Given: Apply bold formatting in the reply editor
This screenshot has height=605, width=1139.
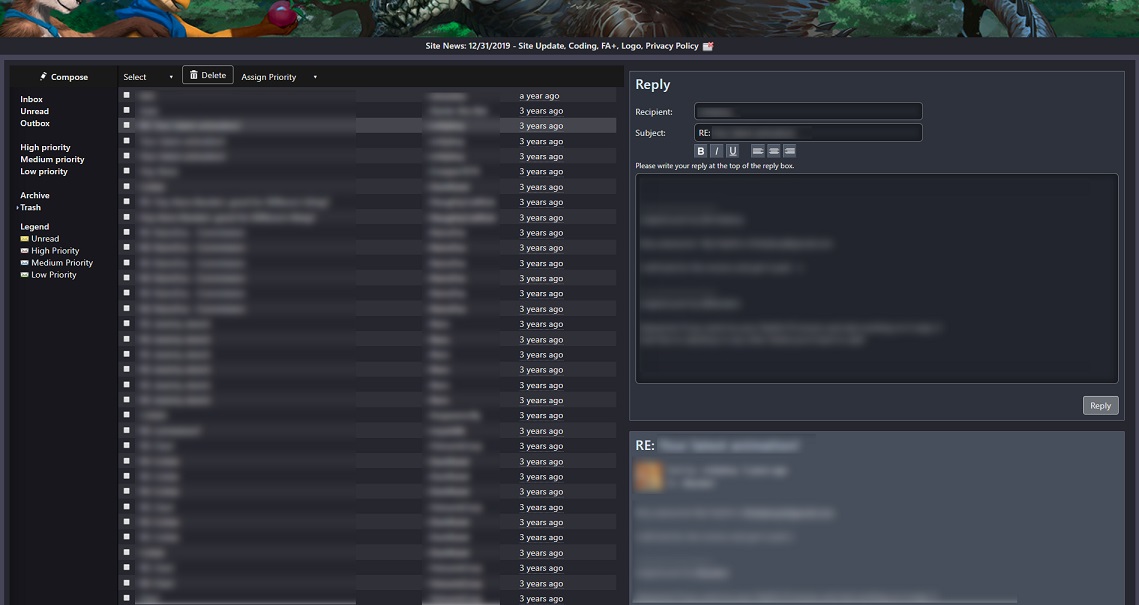Looking at the screenshot, I should [x=700, y=150].
